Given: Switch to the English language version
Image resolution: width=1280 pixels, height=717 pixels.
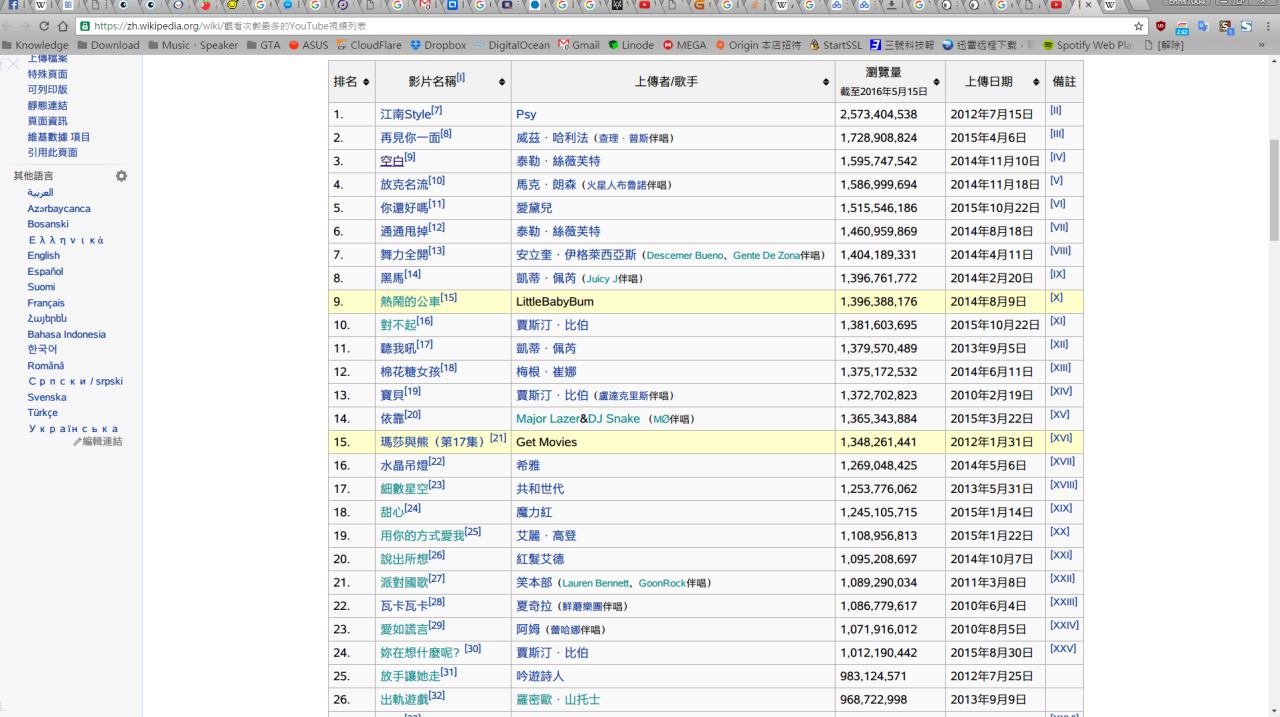Looking at the screenshot, I should (43, 255).
